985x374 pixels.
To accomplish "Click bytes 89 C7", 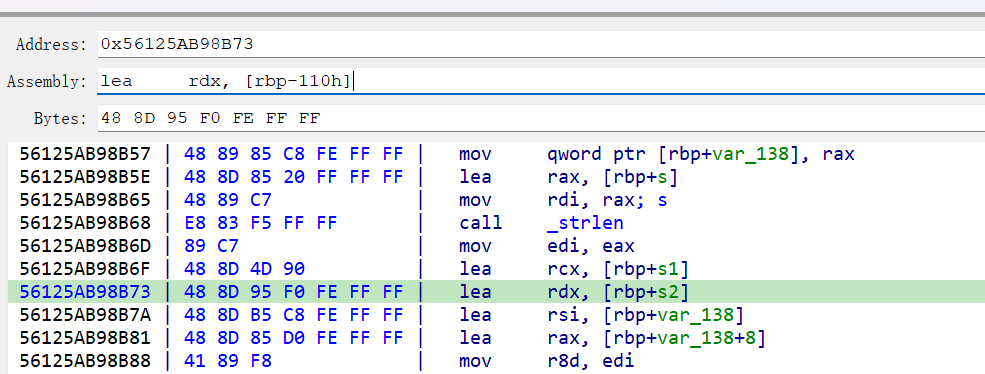I will (x=210, y=246).
